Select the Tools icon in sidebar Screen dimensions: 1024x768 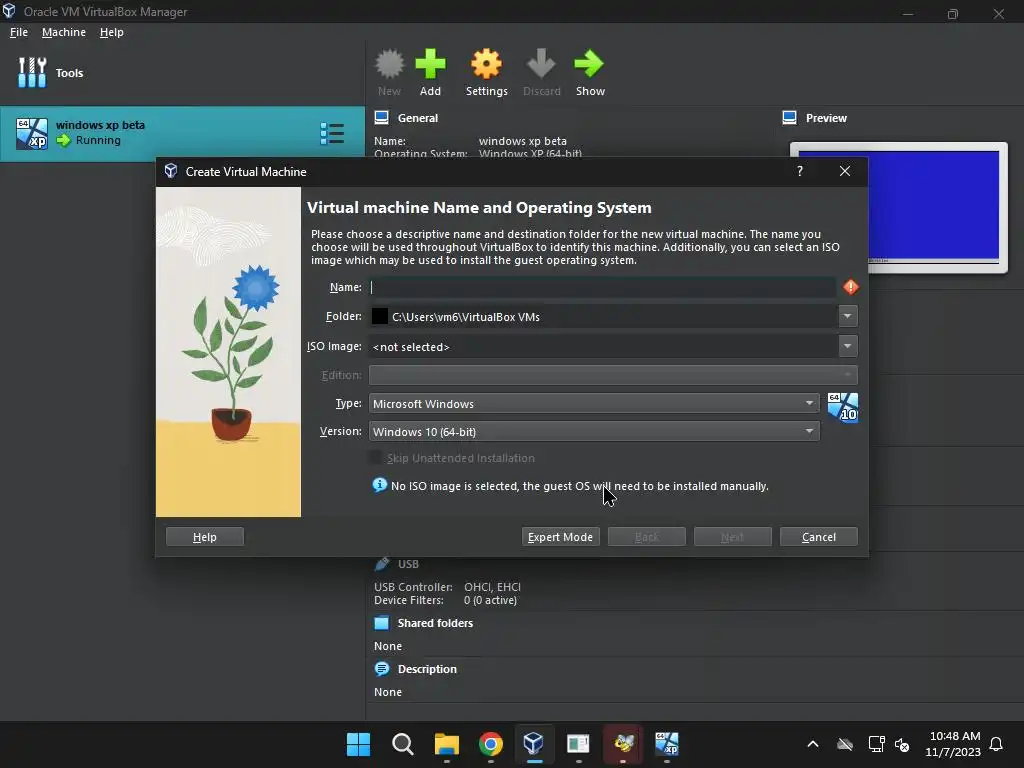(x=32, y=72)
